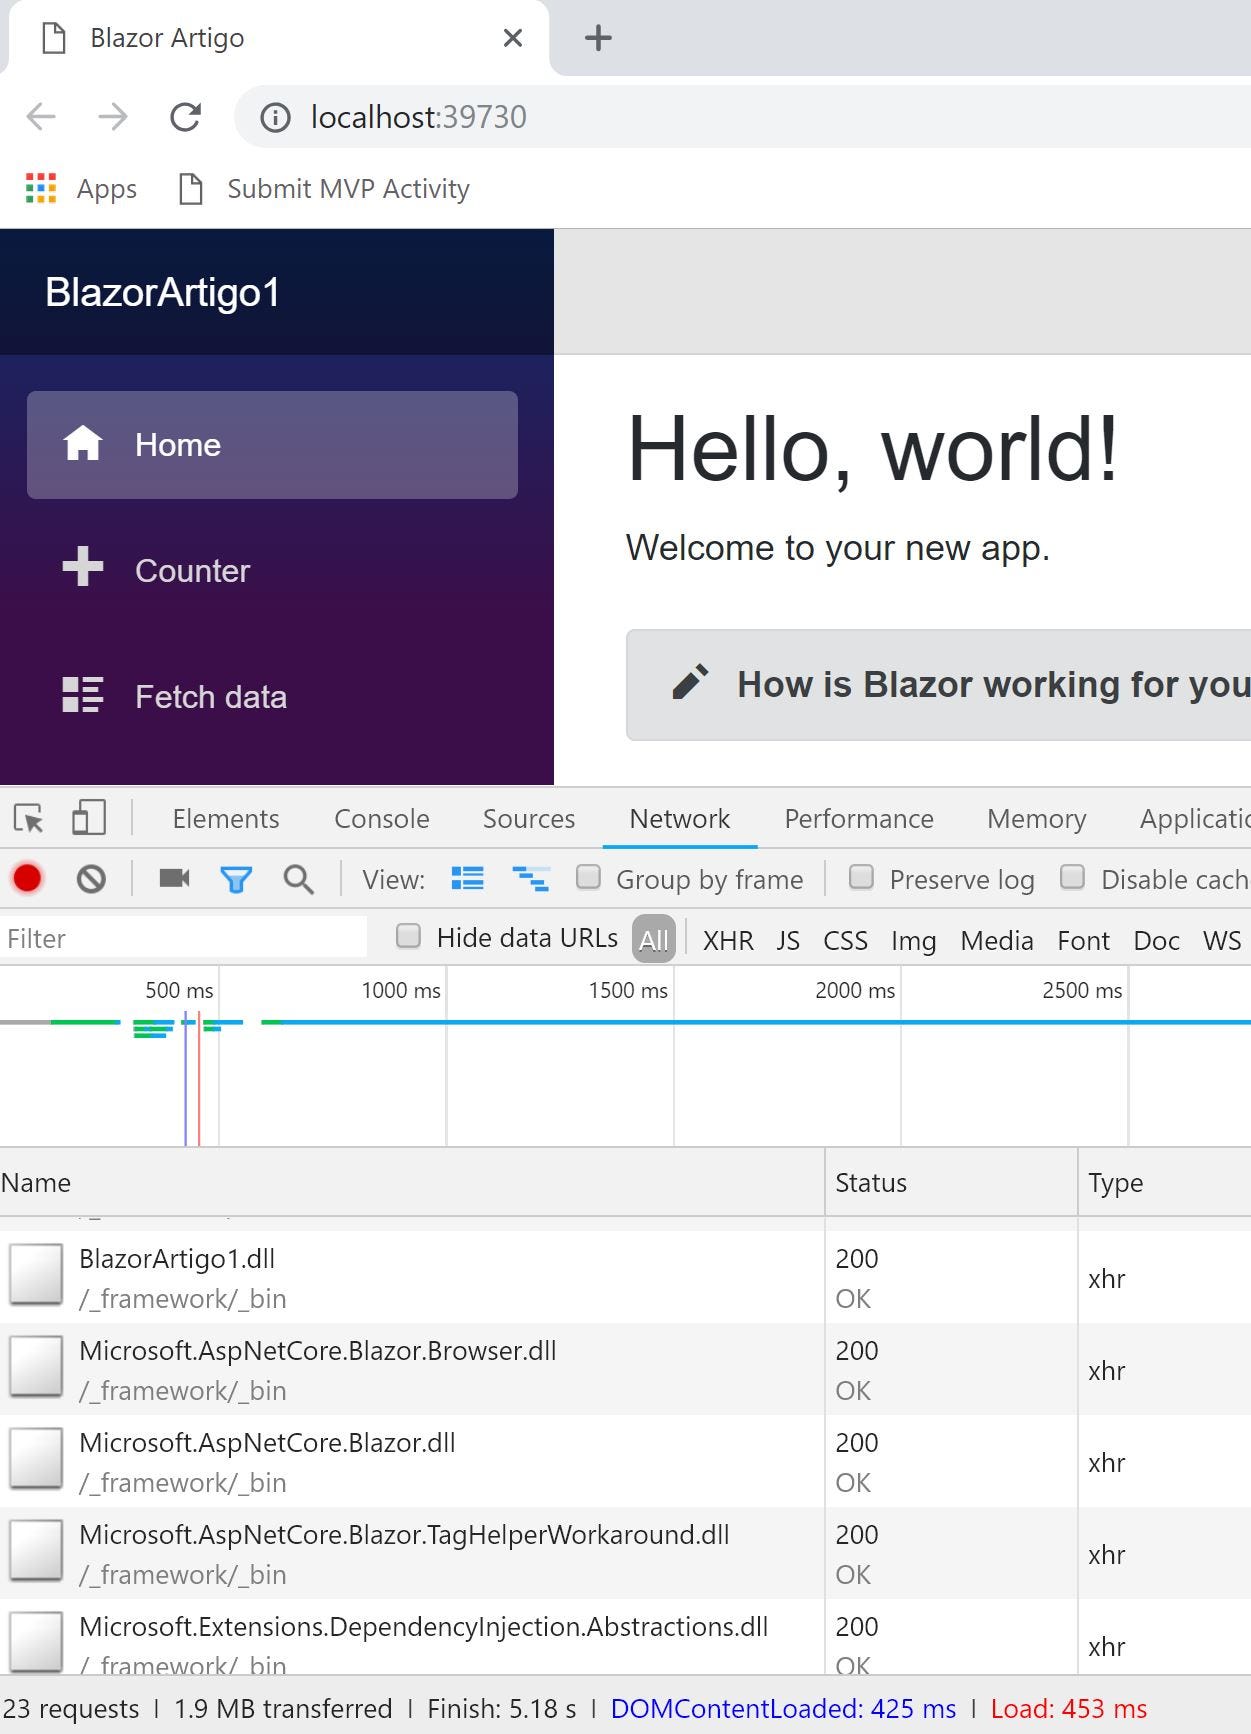
Task: Click Load: 453 ms in status bar
Action: point(1069,1708)
